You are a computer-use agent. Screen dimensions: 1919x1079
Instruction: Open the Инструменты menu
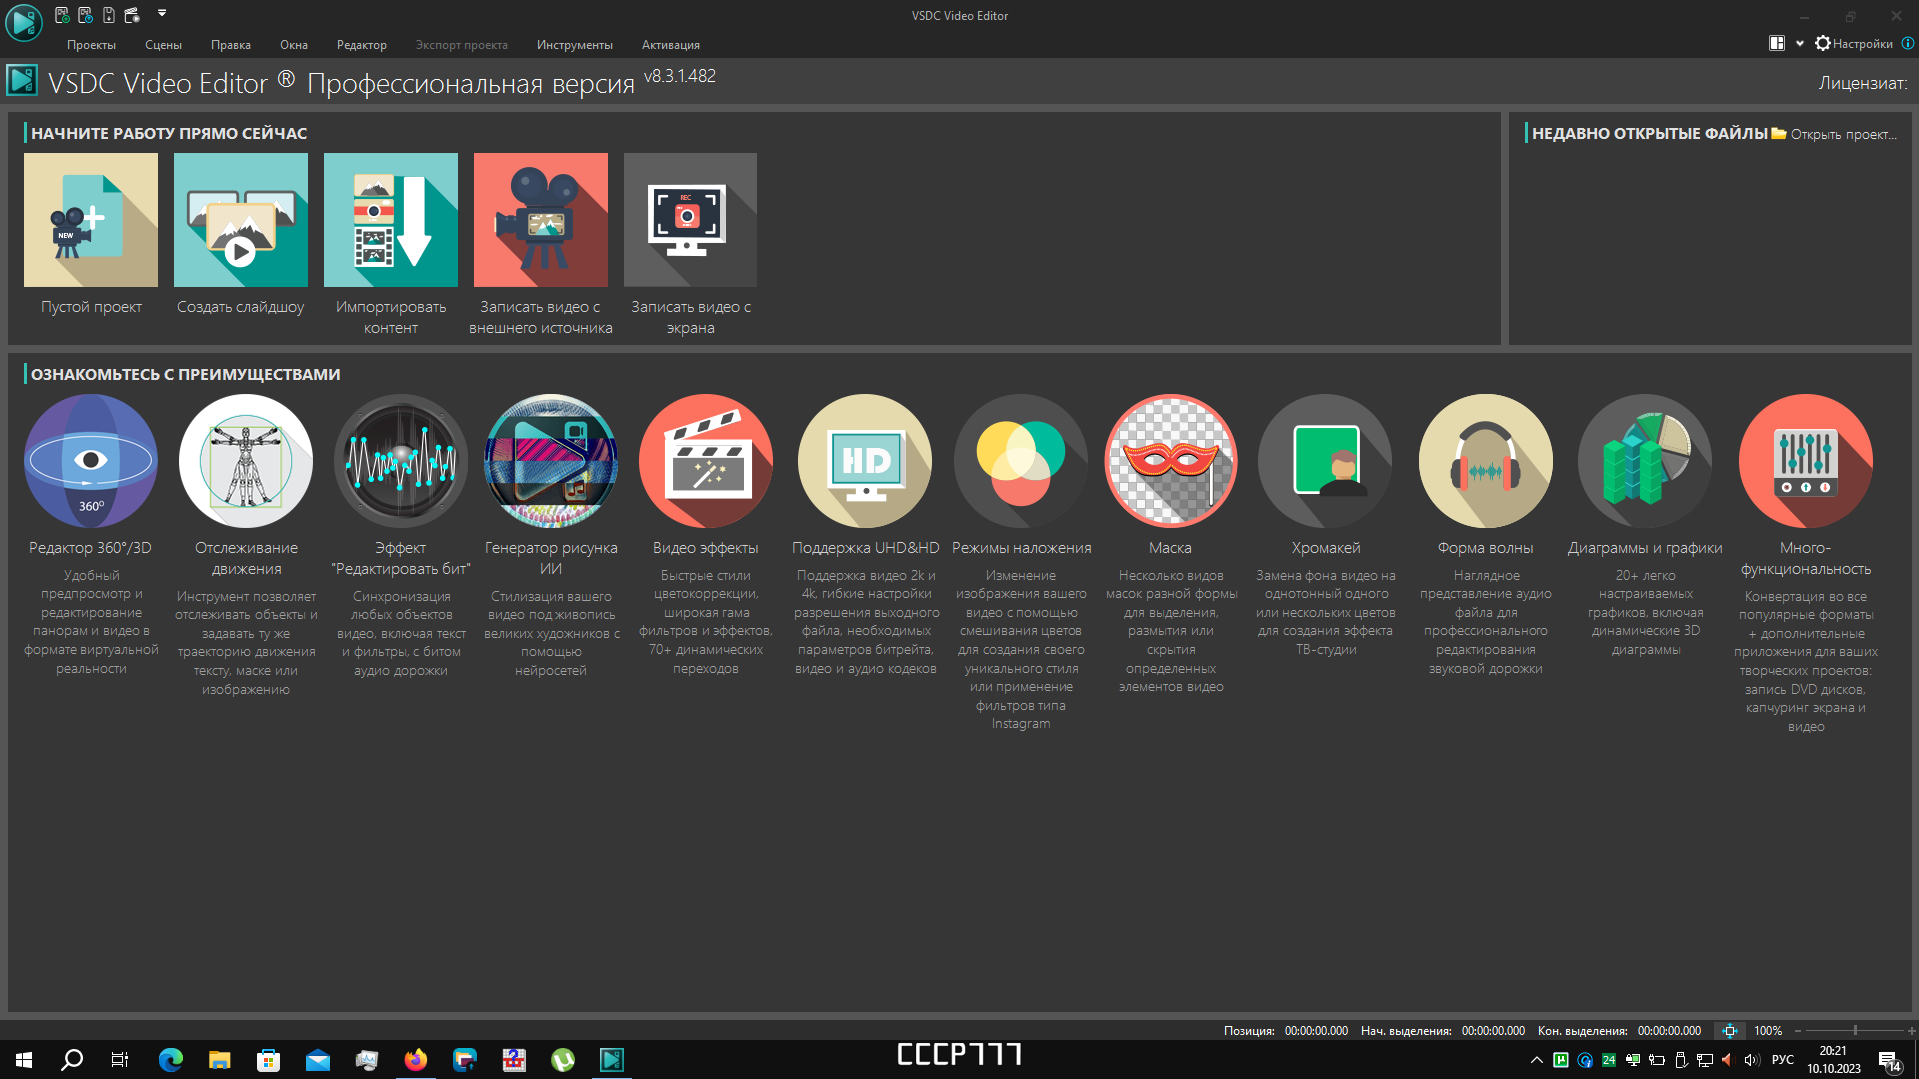tap(575, 45)
